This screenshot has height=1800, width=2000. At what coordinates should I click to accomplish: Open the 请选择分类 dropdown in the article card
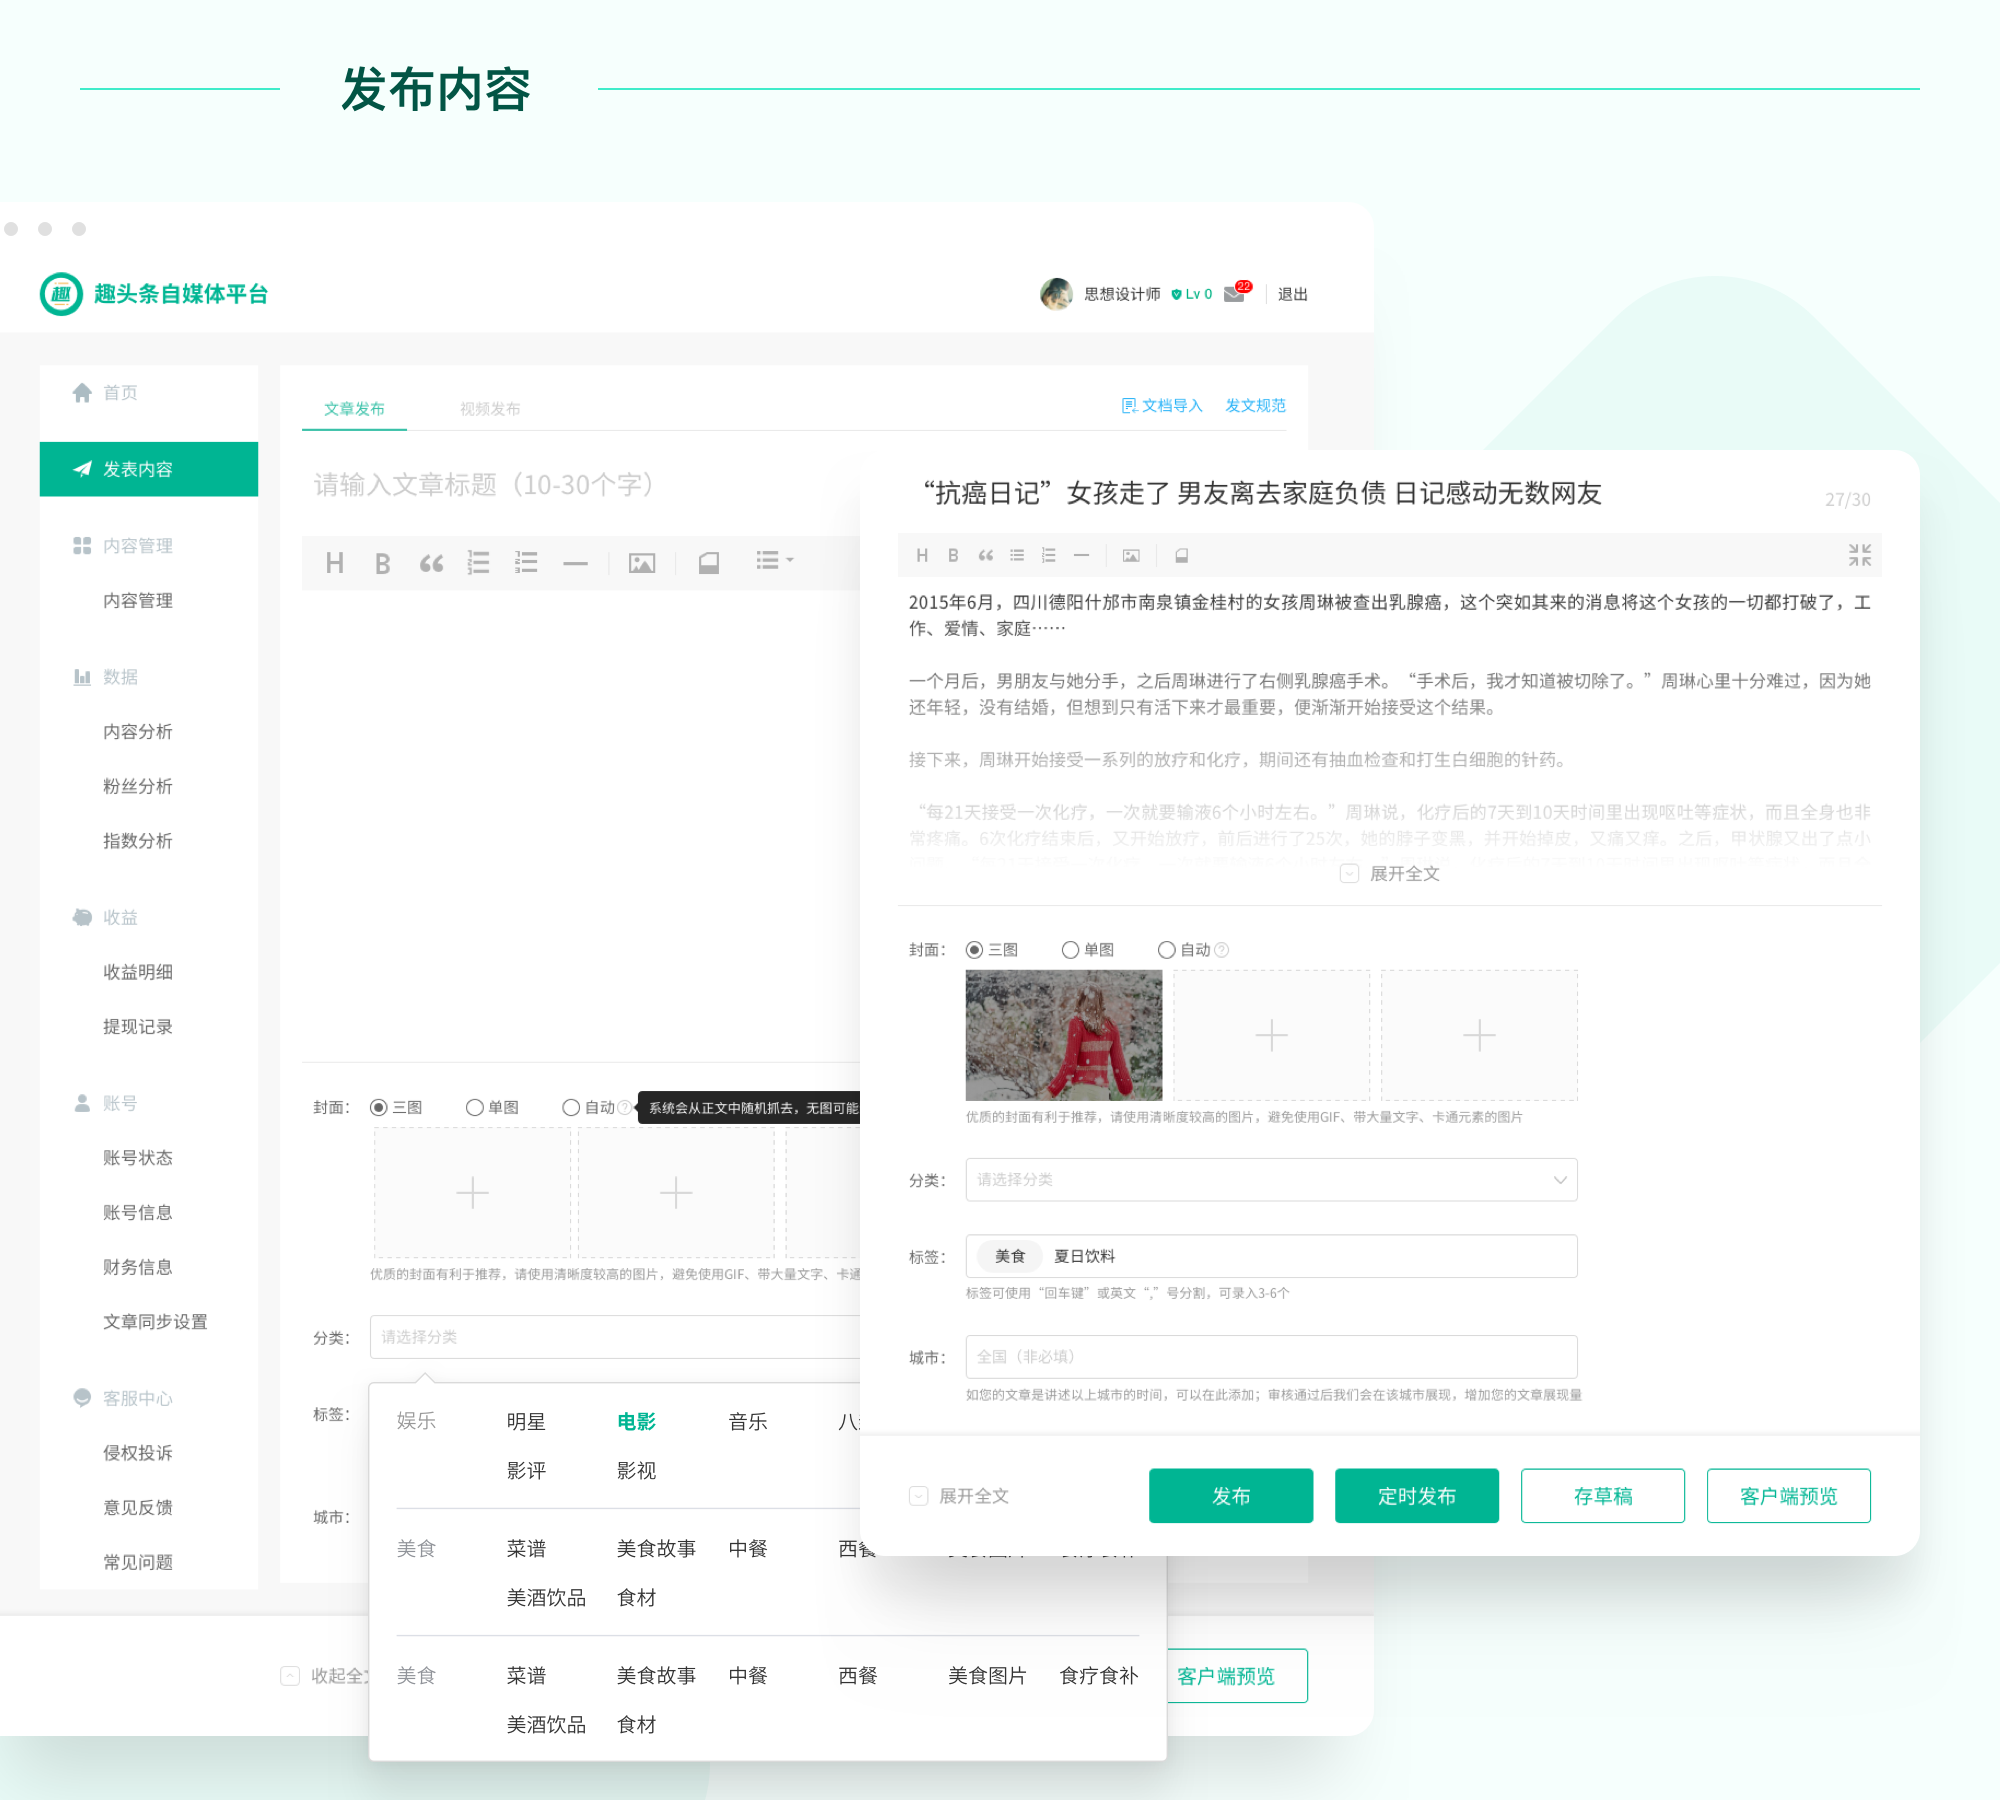(x=1271, y=1180)
